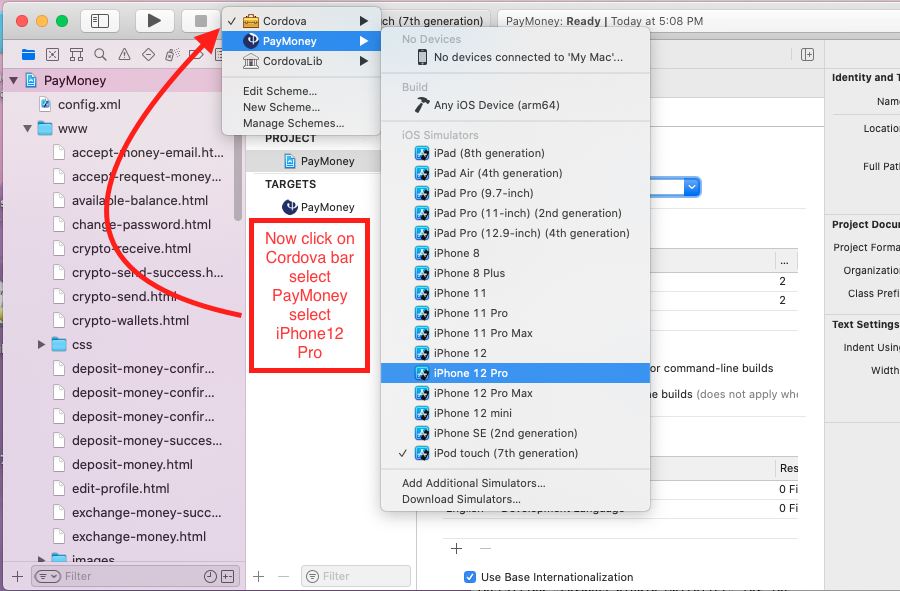
Task: Click the navigator Filter text field
Action: click(115, 576)
